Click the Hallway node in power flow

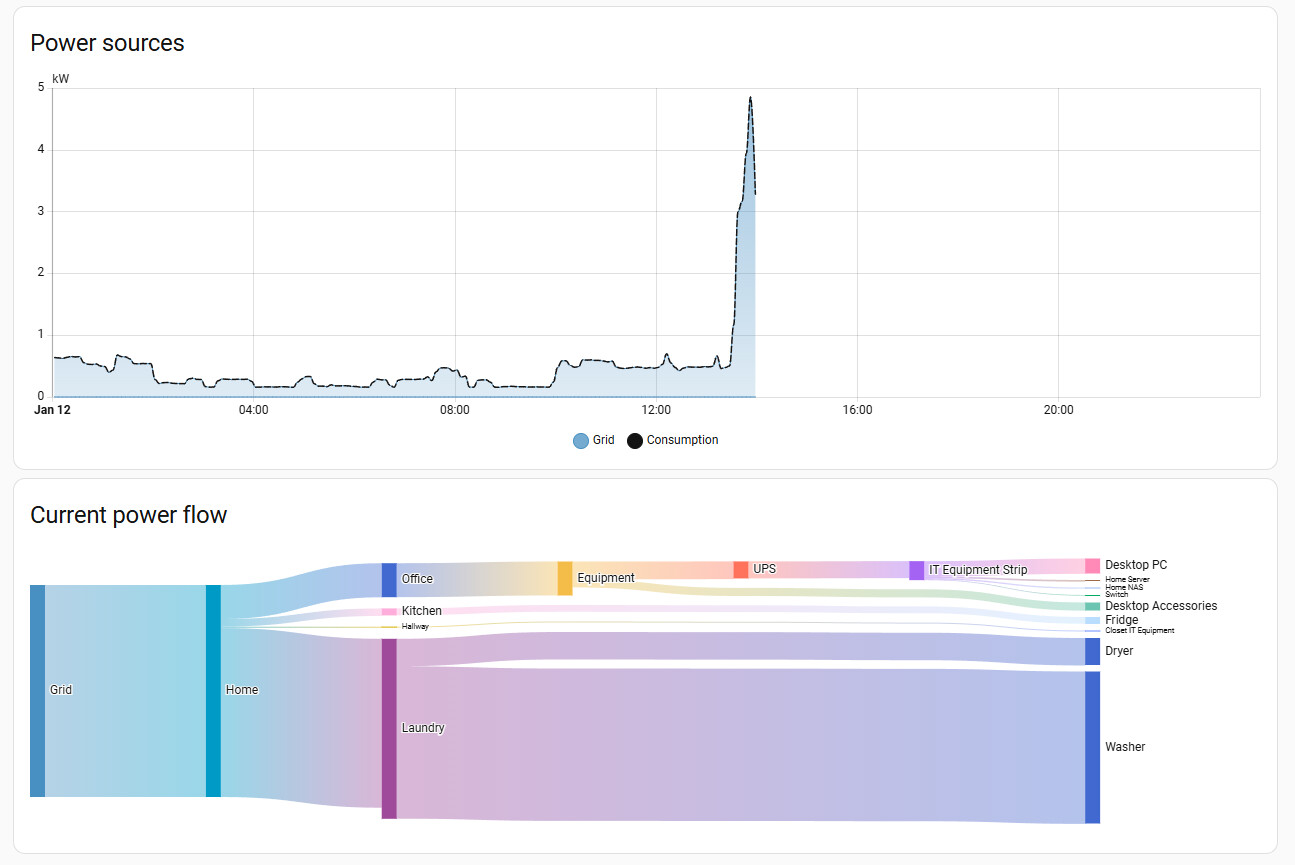tap(389, 626)
